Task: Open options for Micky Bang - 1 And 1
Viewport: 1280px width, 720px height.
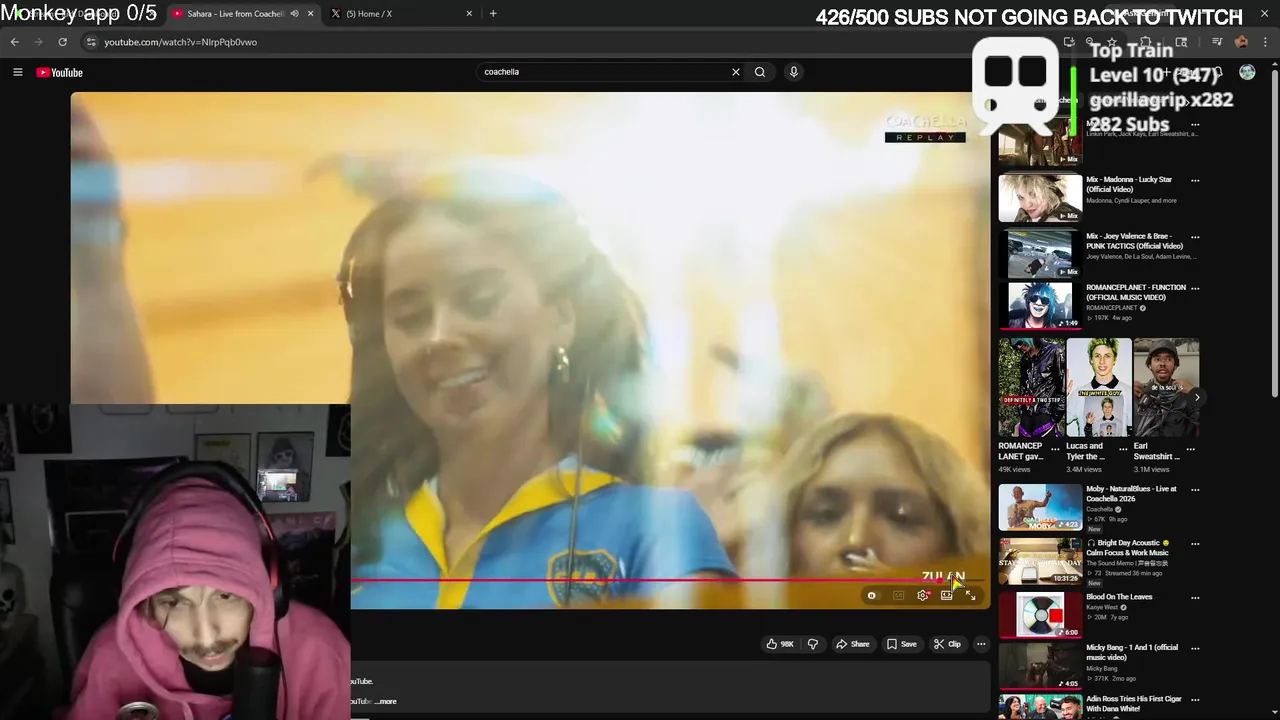Action: (1195, 648)
